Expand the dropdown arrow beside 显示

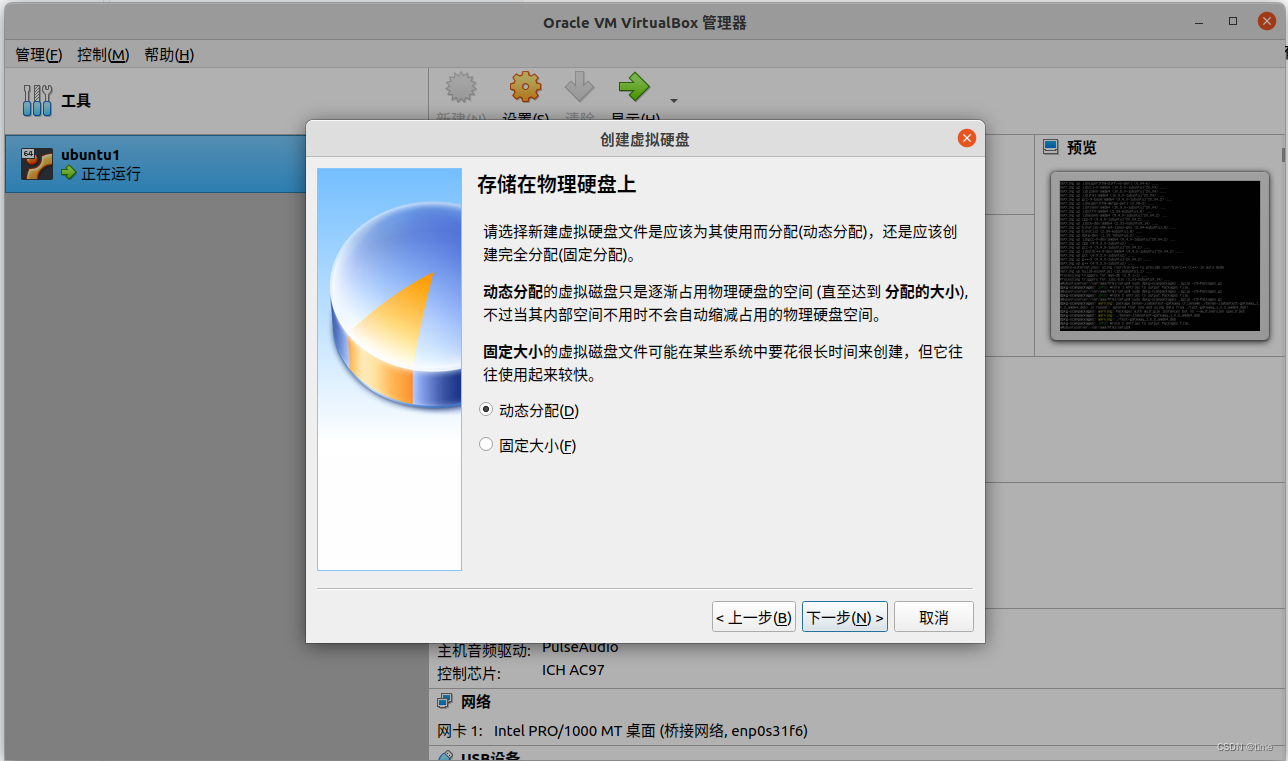click(x=674, y=100)
